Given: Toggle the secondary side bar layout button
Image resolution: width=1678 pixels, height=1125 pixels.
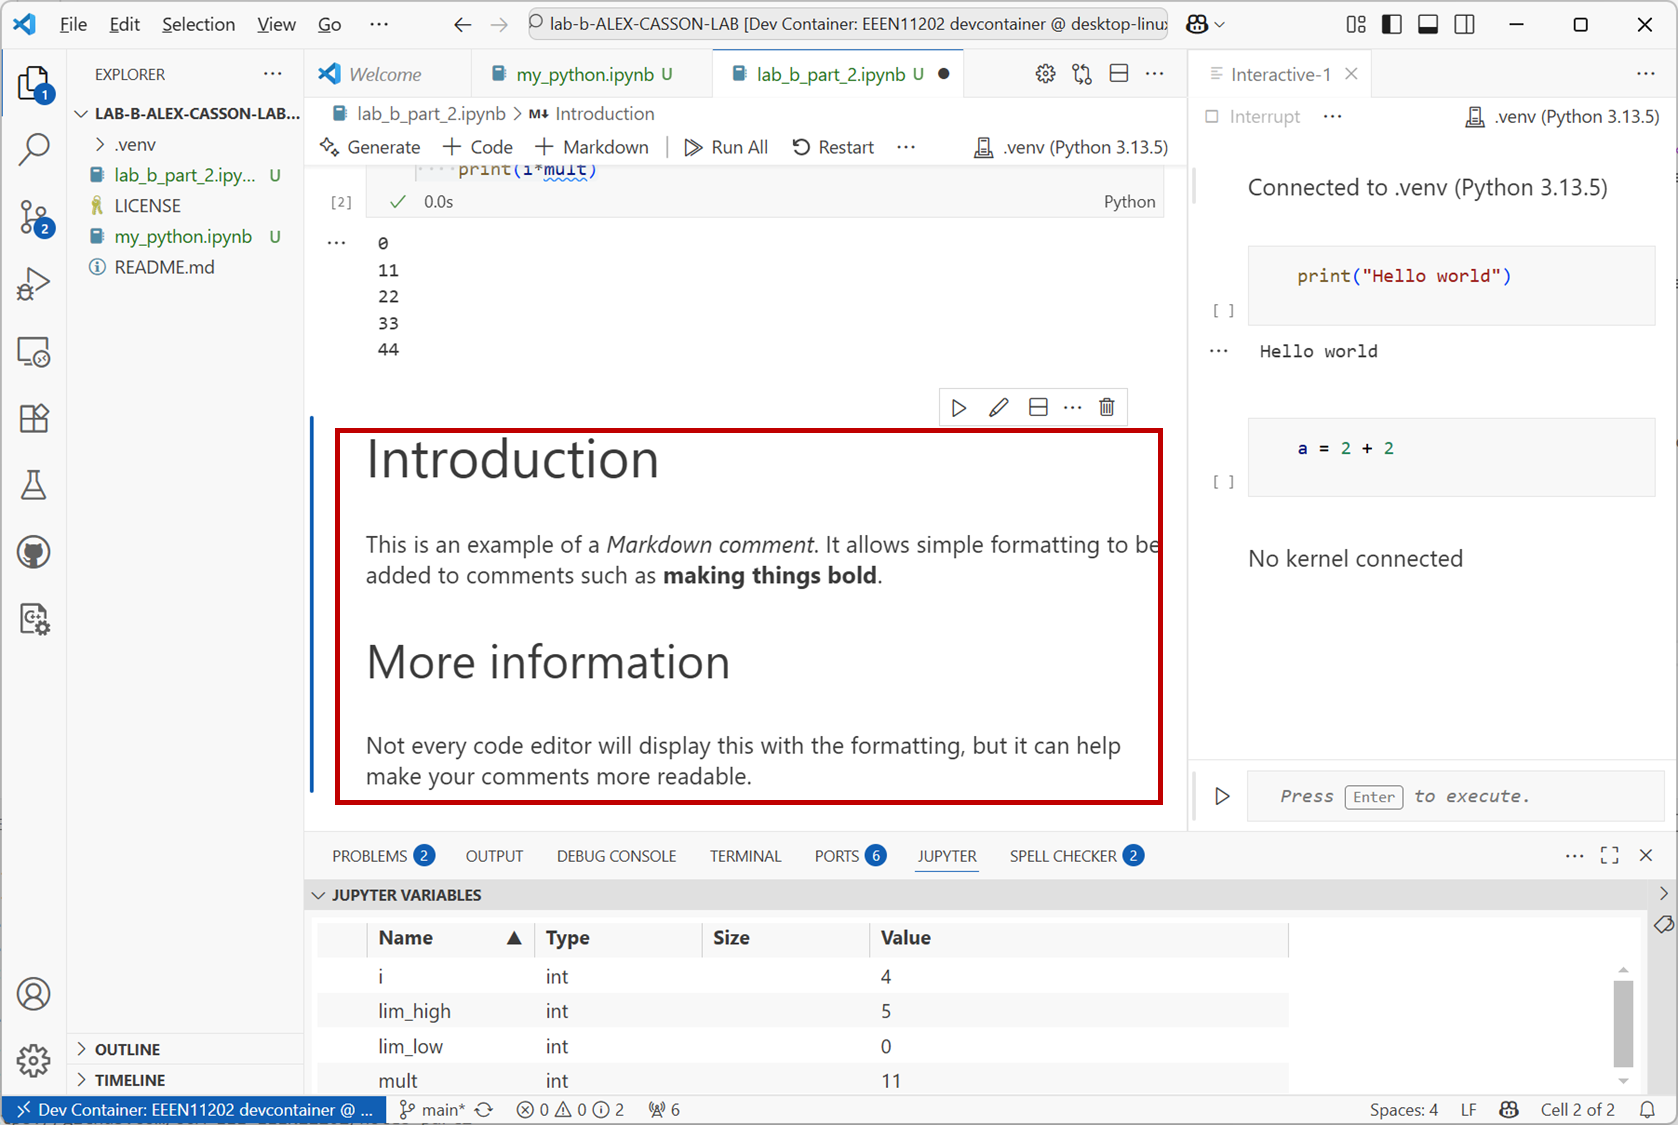Looking at the screenshot, I should click(1464, 24).
